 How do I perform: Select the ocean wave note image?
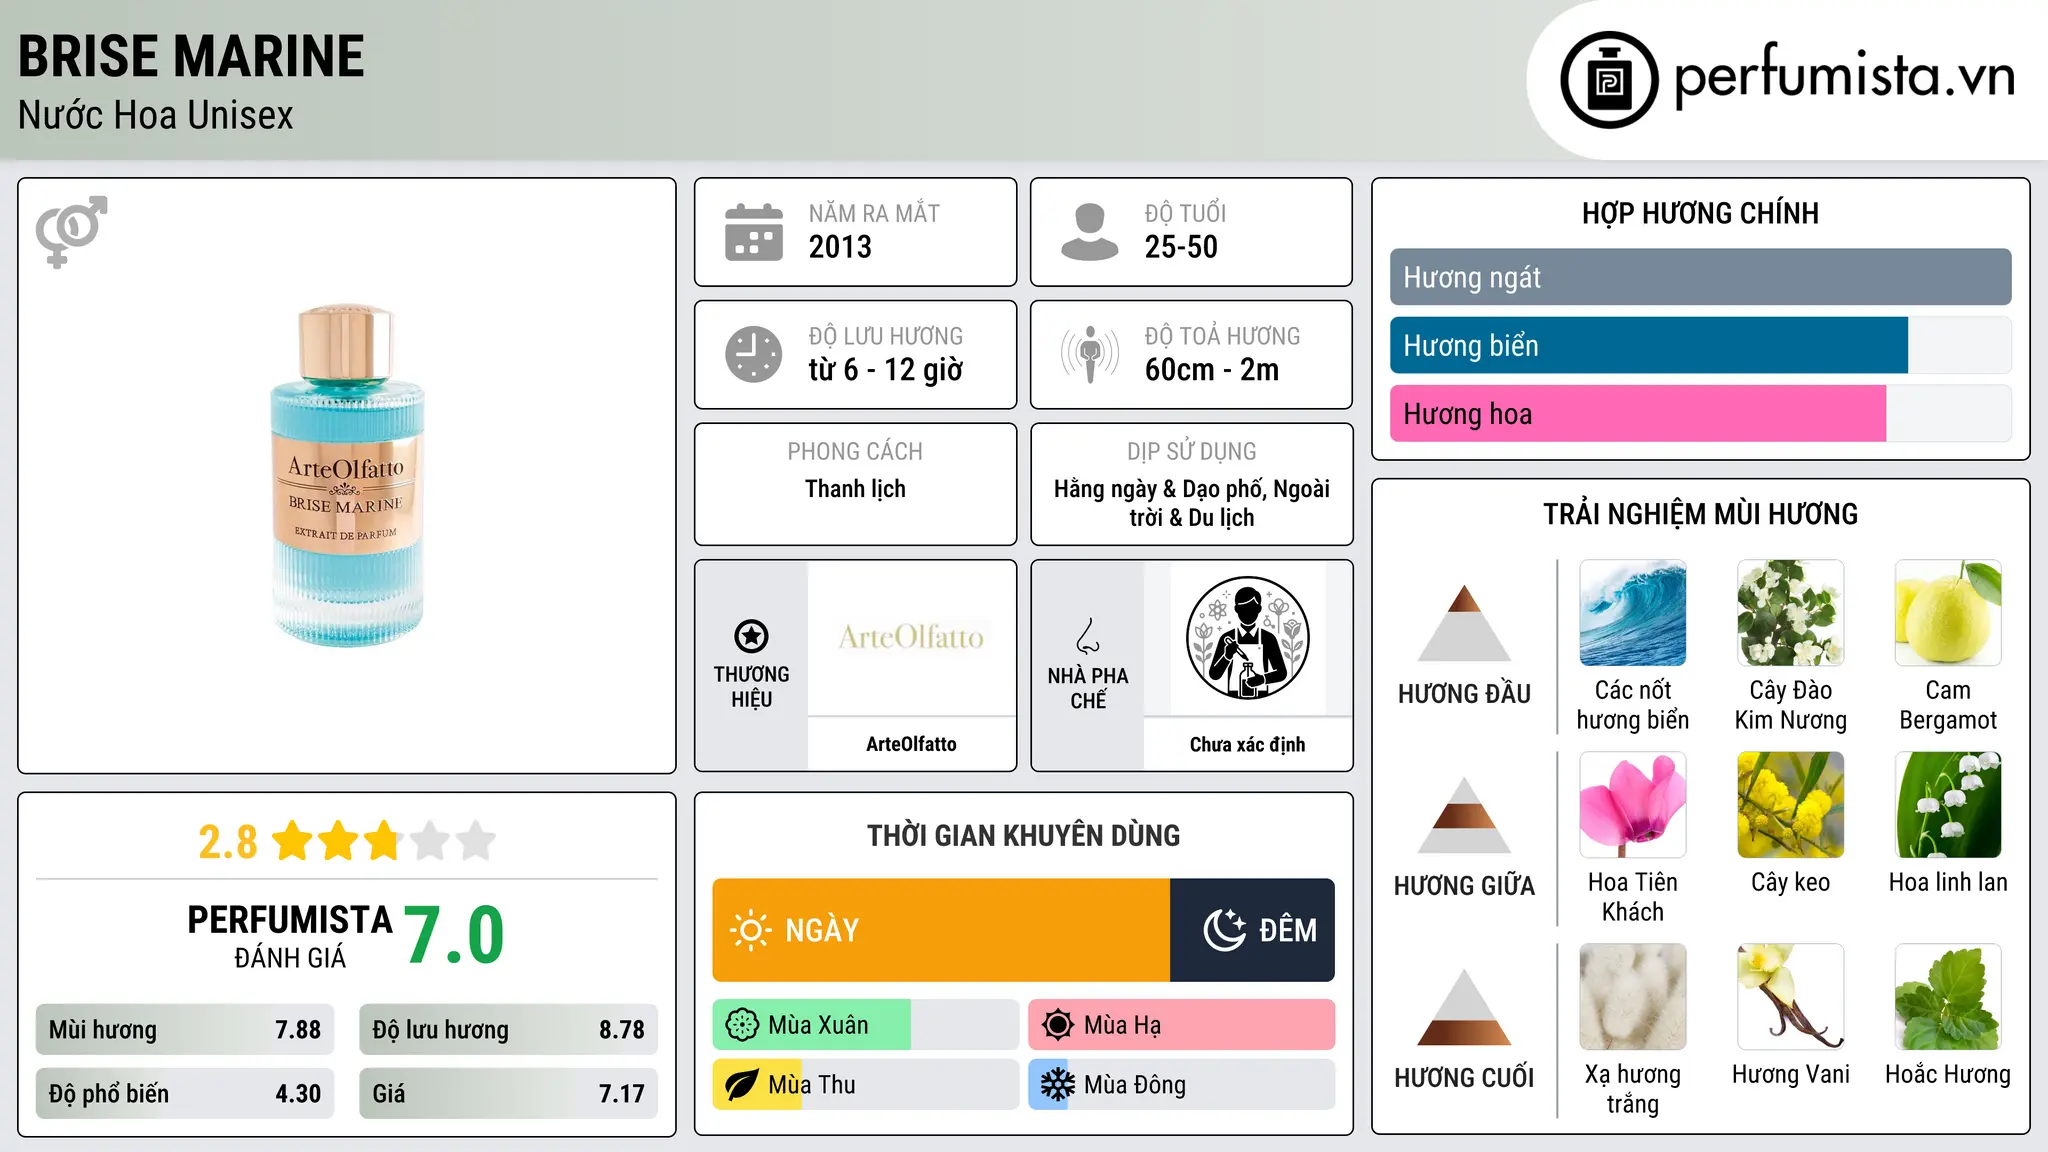coord(1632,613)
